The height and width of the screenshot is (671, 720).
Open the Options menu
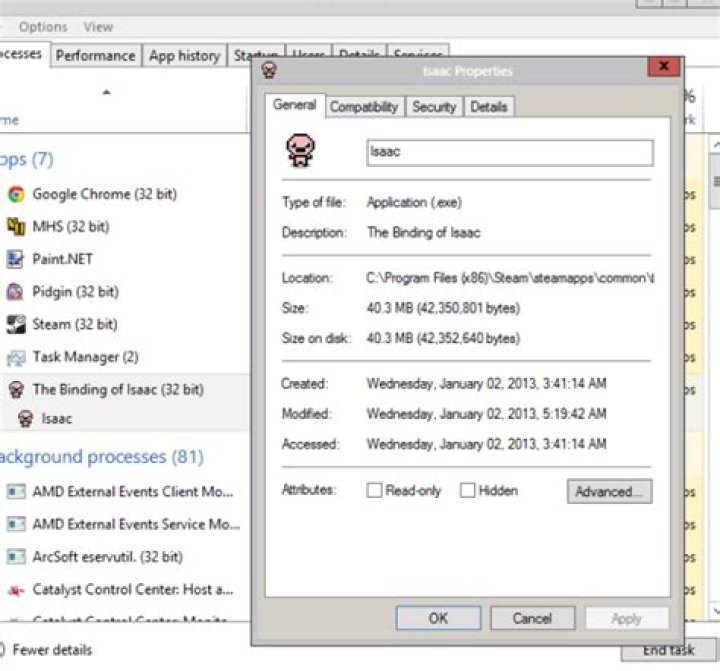43,27
